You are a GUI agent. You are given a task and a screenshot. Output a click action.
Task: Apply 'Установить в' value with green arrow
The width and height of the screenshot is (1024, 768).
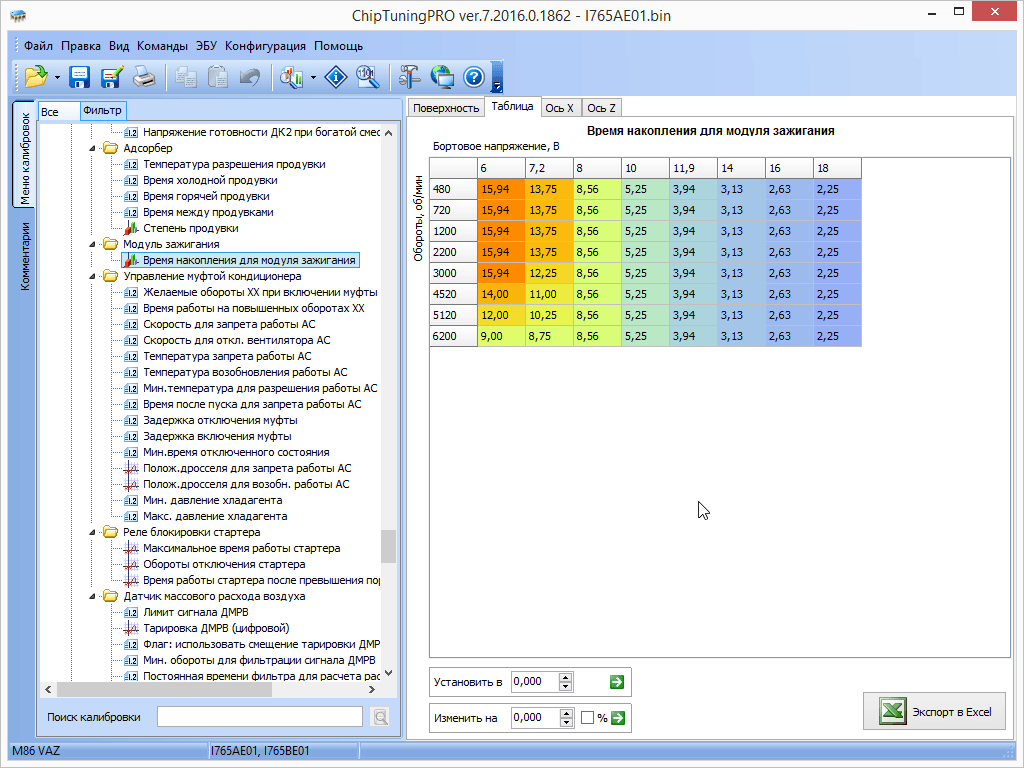617,682
